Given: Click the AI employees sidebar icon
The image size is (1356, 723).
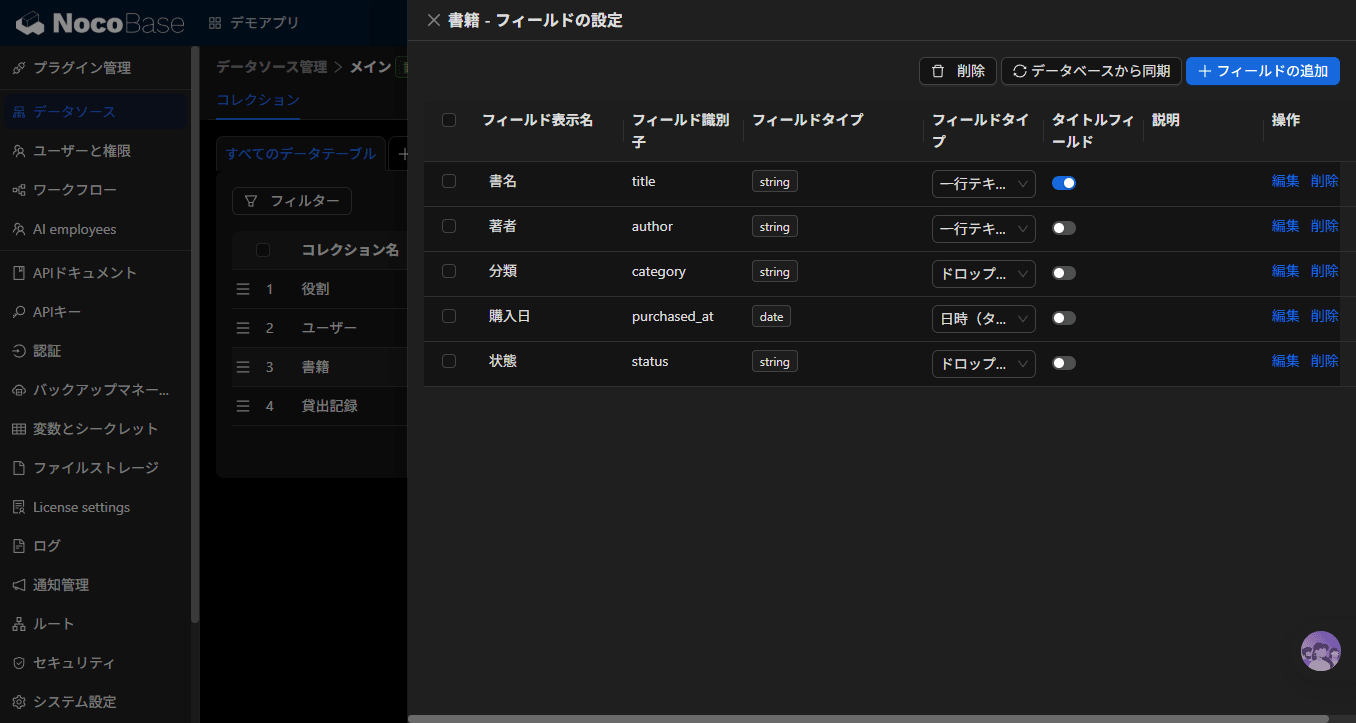Looking at the screenshot, I should pyautogui.click(x=19, y=229).
